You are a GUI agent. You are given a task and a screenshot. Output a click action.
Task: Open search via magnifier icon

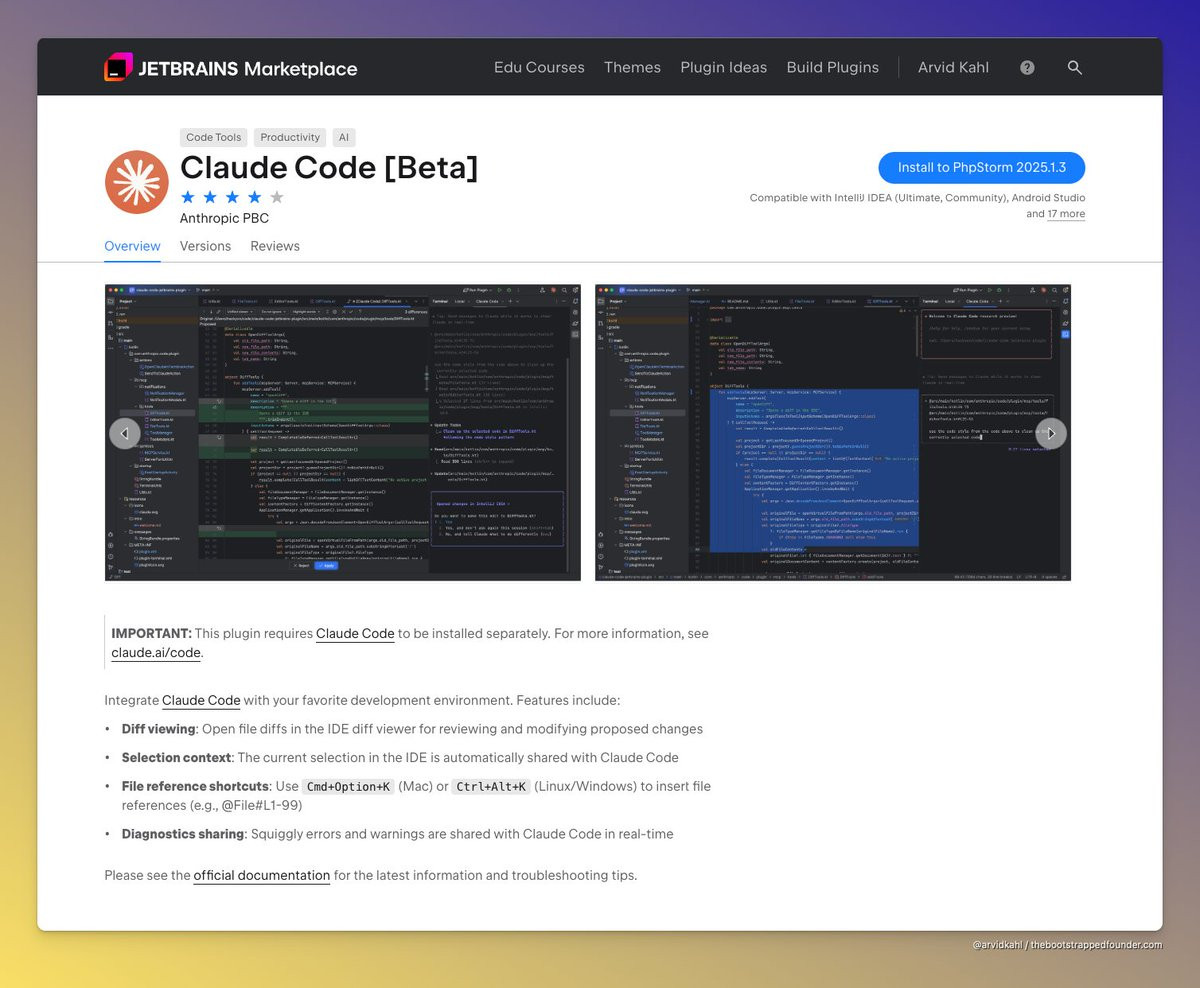click(1075, 68)
